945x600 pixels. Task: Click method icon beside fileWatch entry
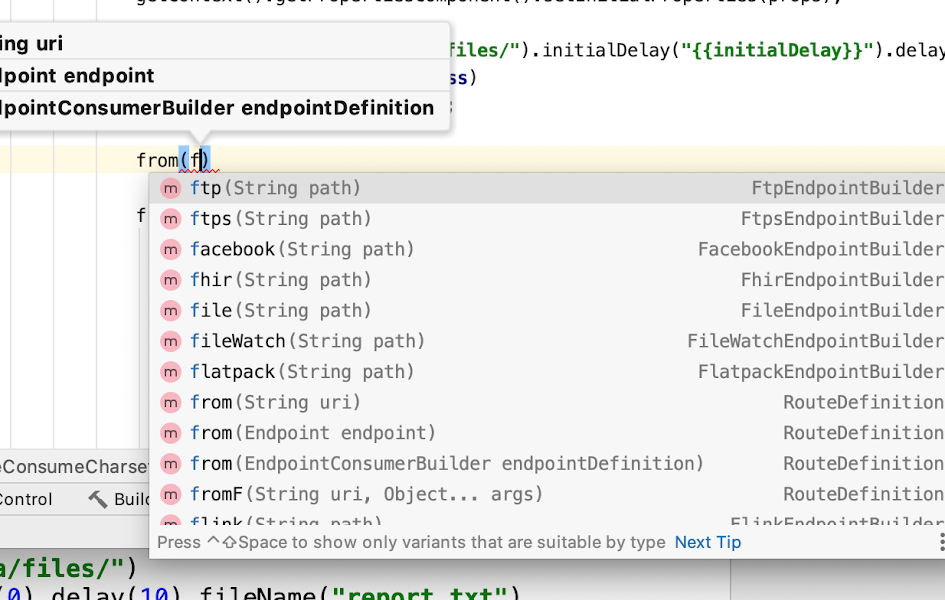171,341
